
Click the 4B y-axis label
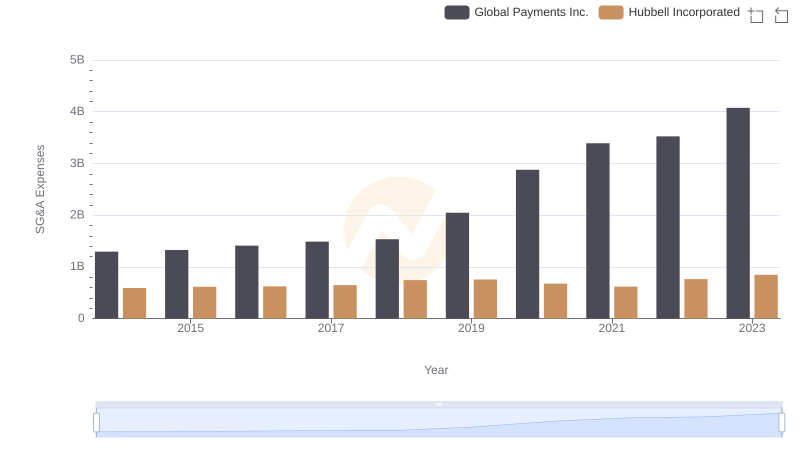click(x=77, y=112)
